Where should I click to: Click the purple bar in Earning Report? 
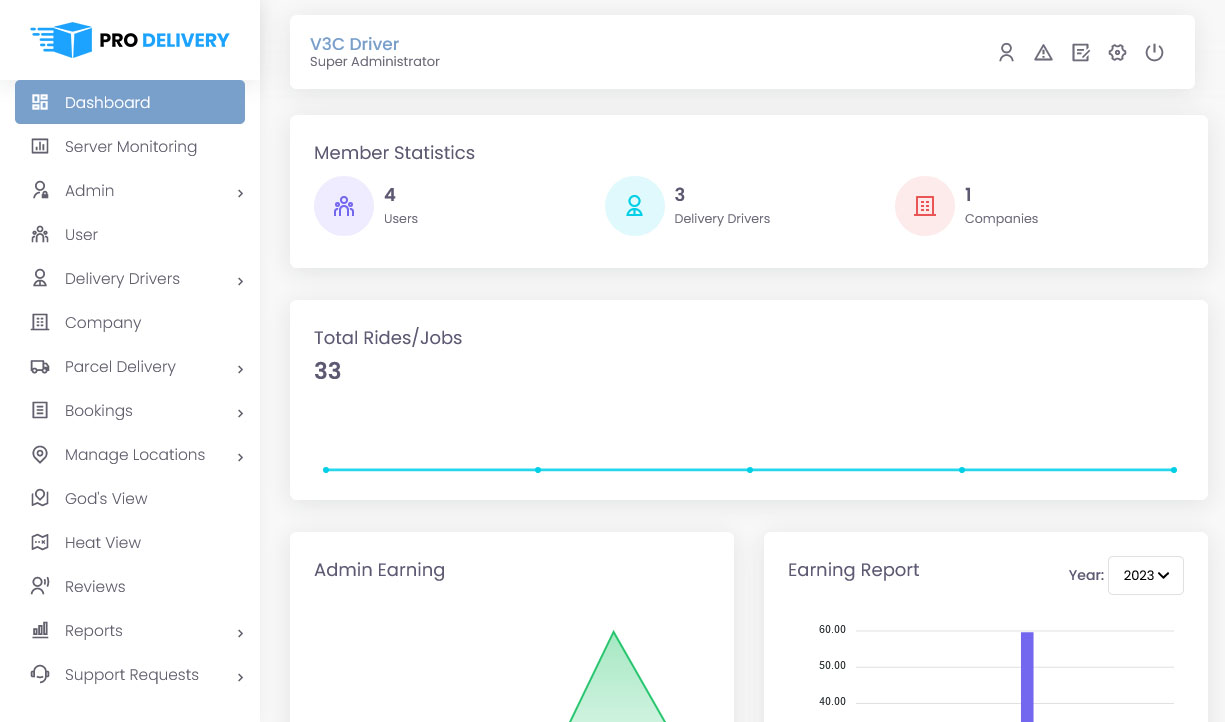1027,677
